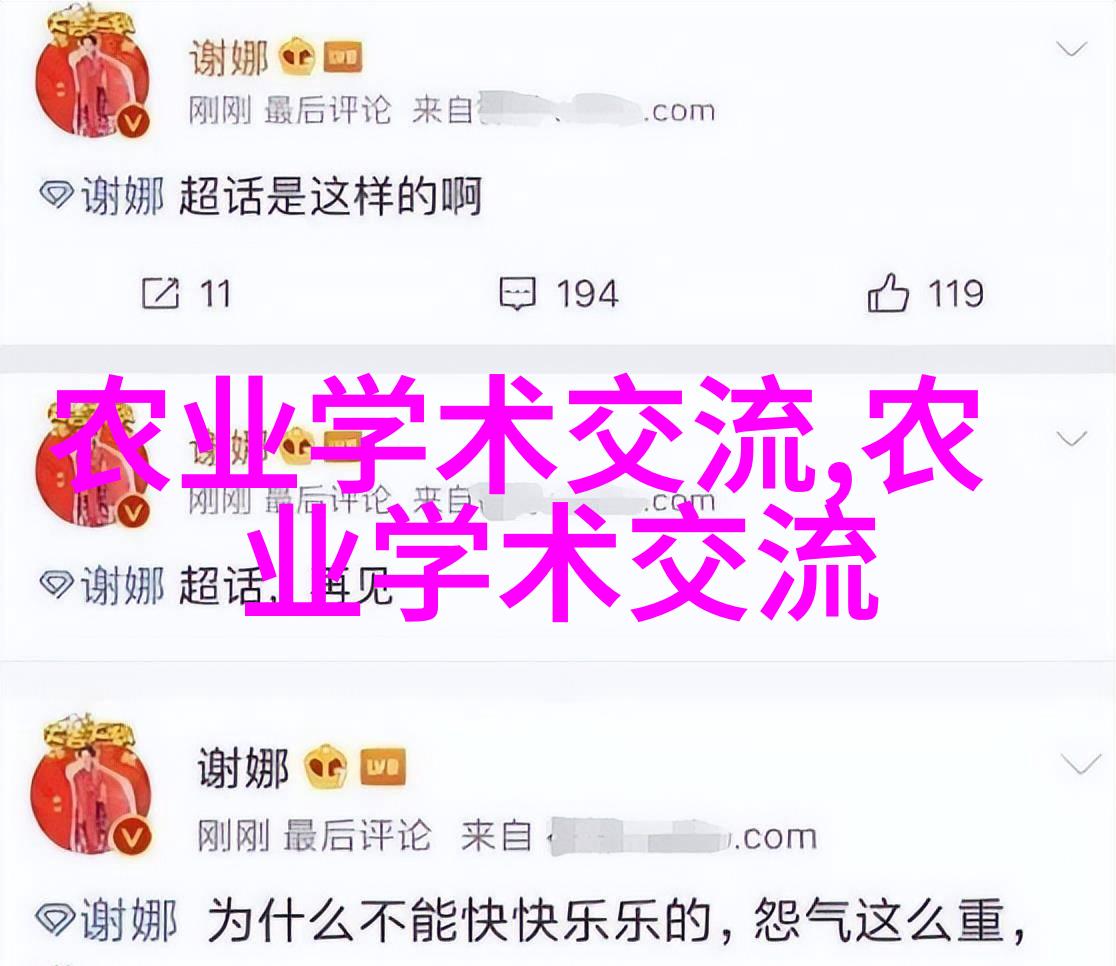Open comments icon showing 194
The height and width of the screenshot is (966, 1116).
click(x=517, y=293)
